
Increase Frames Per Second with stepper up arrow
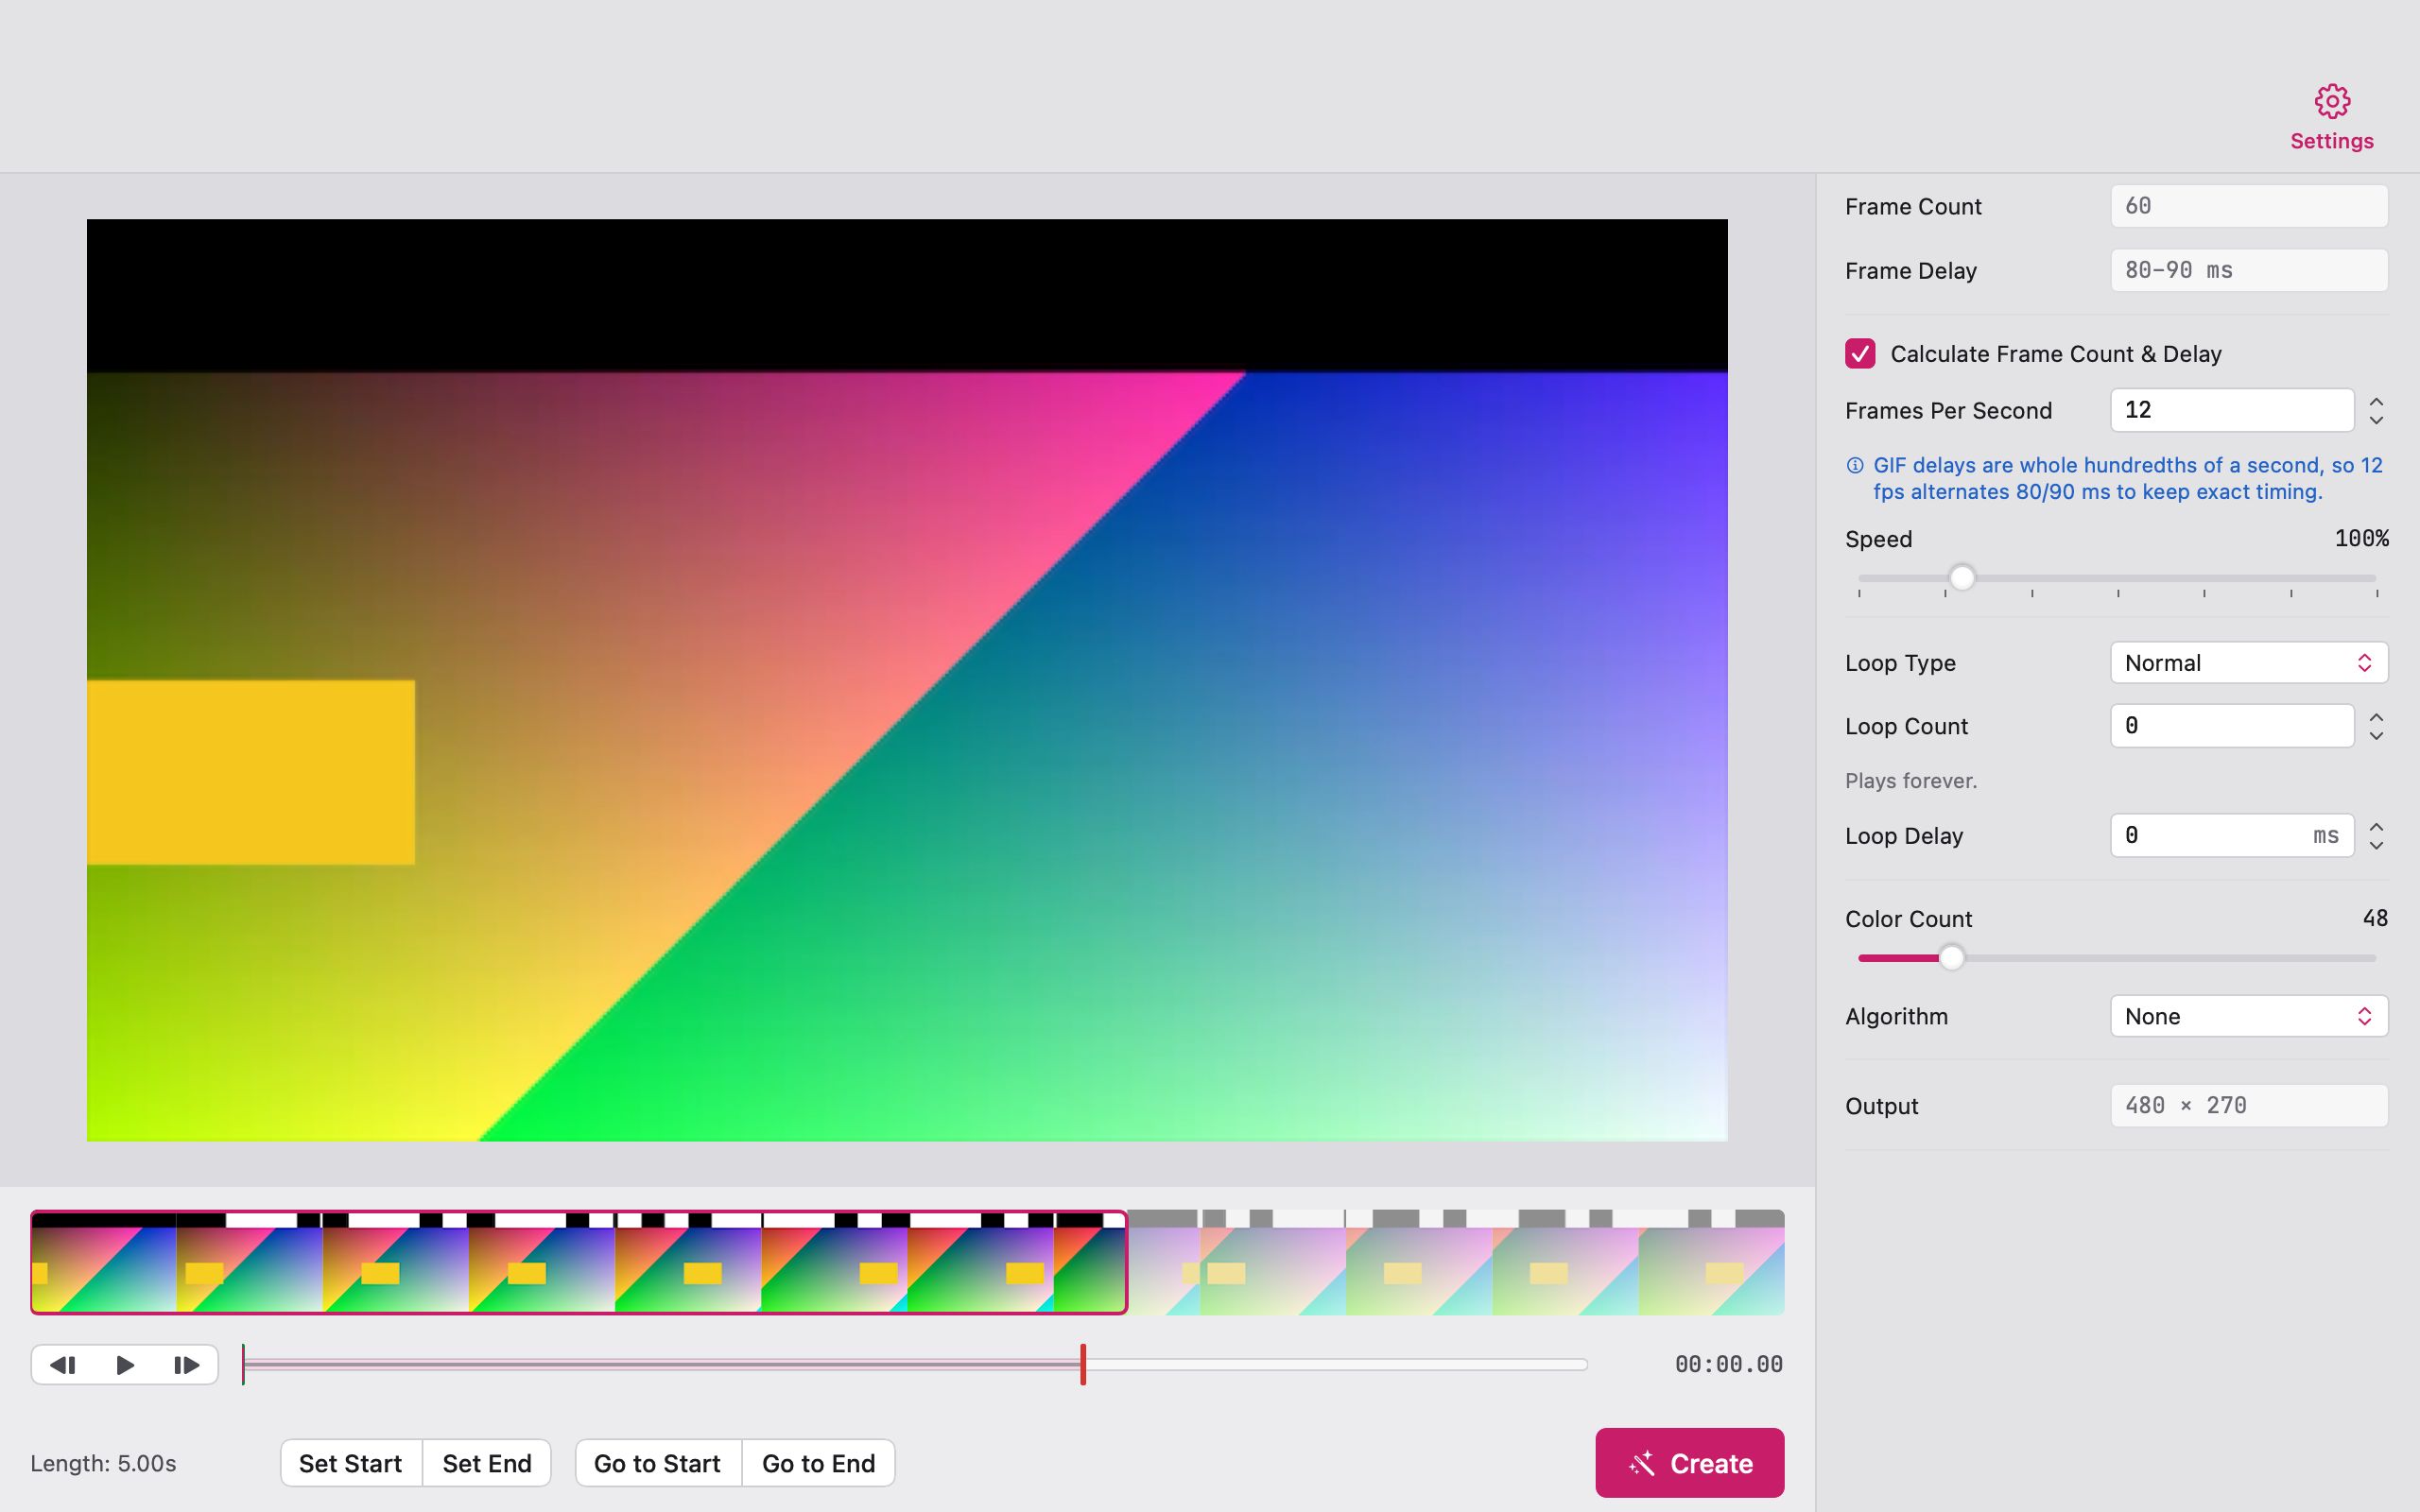pyautogui.click(x=2377, y=402)
